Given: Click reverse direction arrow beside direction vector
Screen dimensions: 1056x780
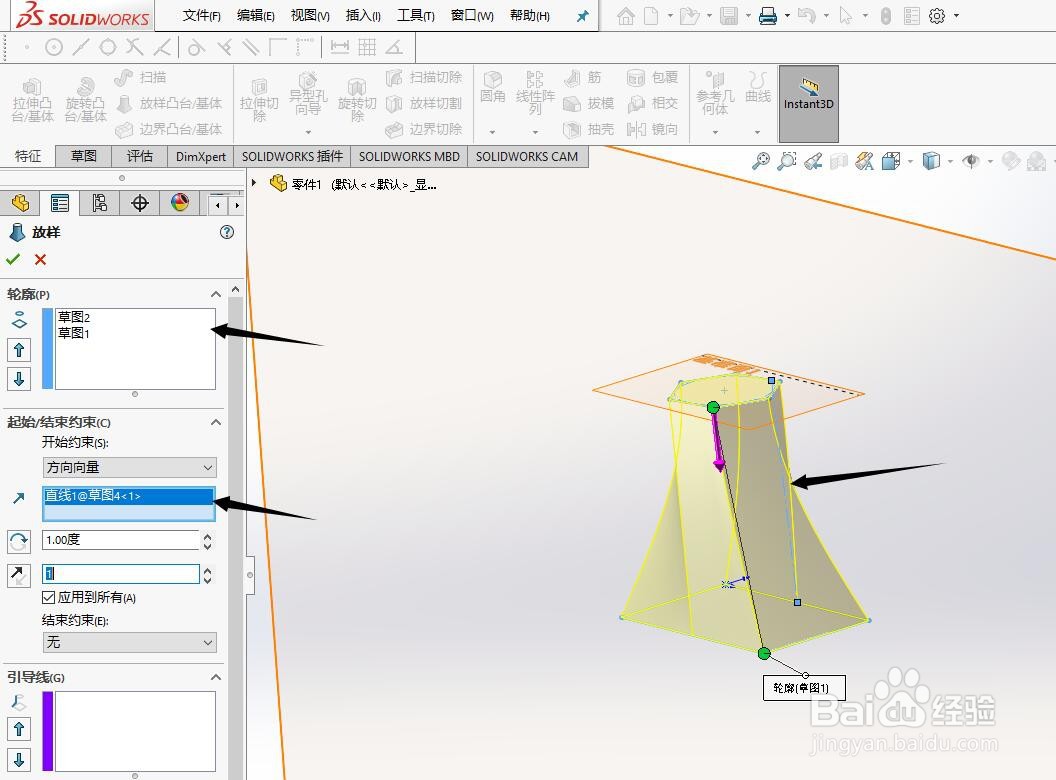Looking at the screenshot, I should pyautogui.click(x=18, y=498).
